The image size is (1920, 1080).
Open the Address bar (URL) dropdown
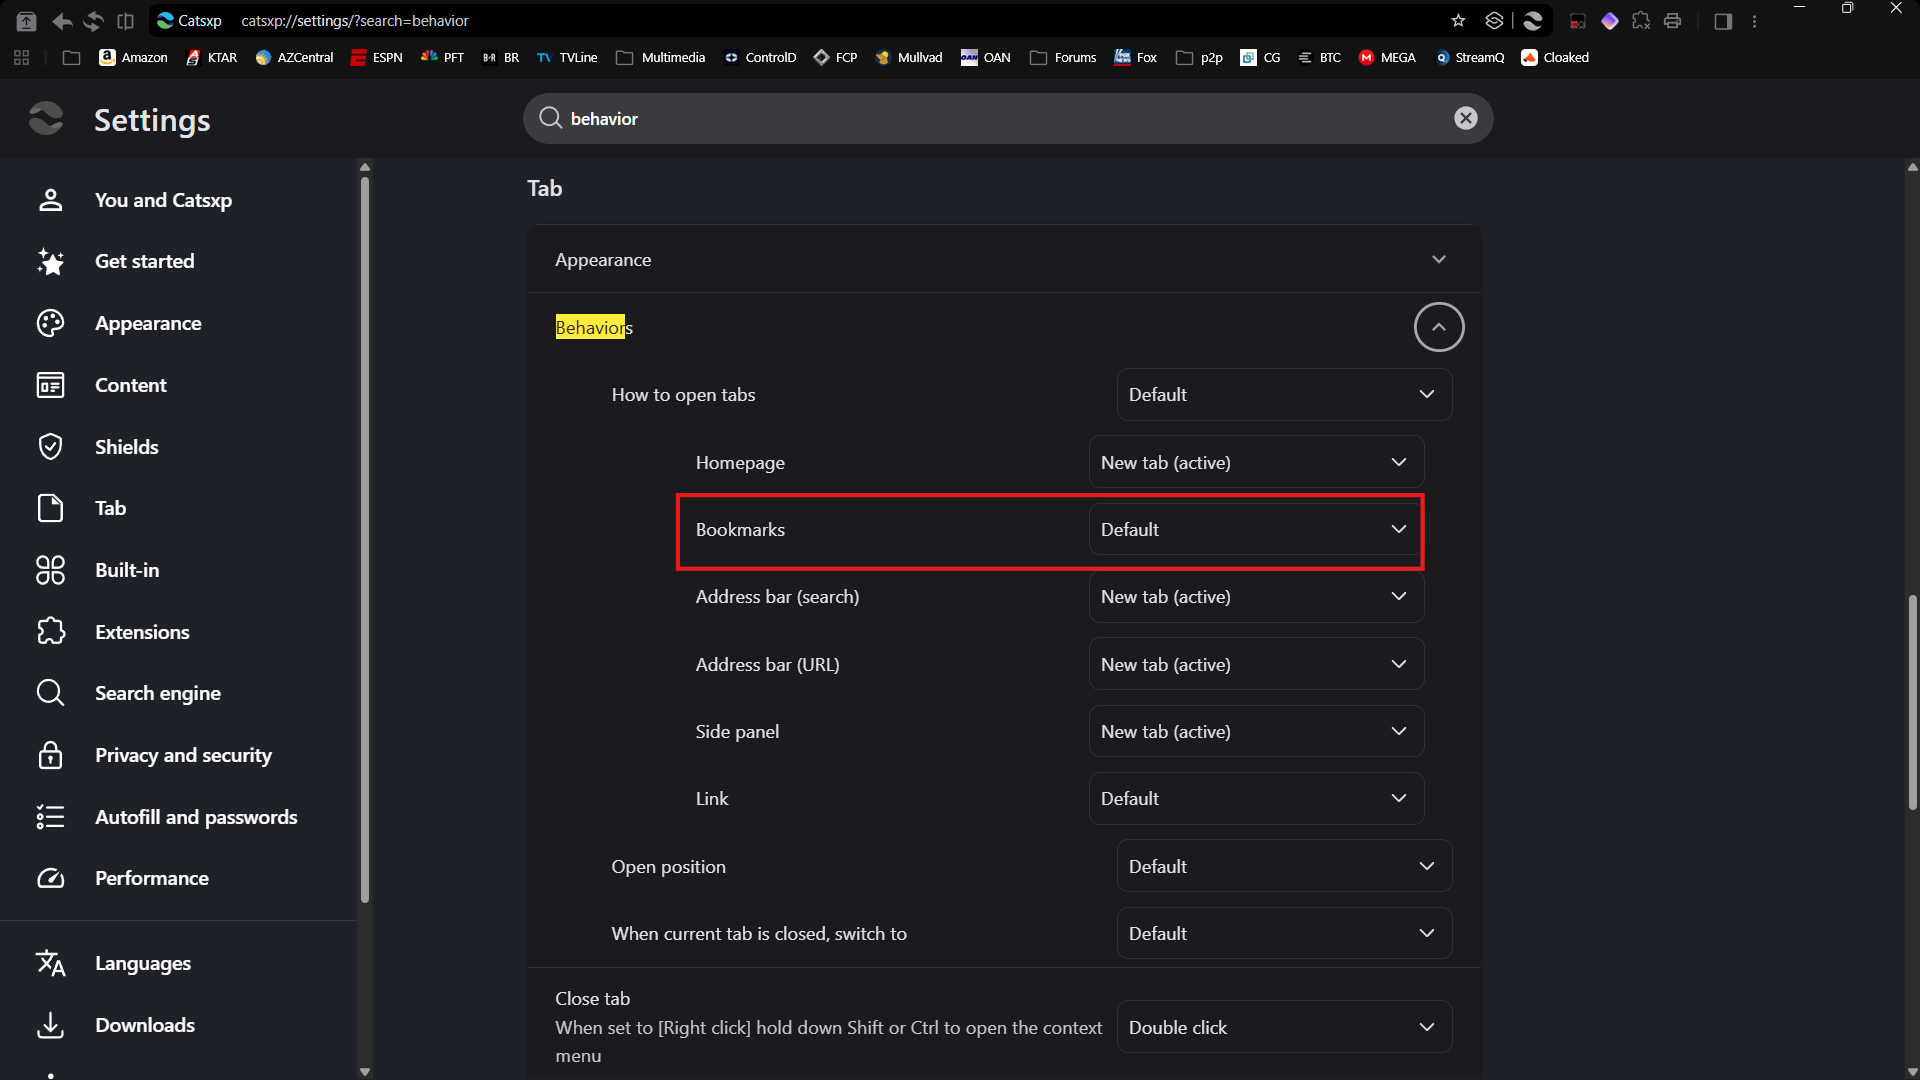click(x=1256, y=664)
